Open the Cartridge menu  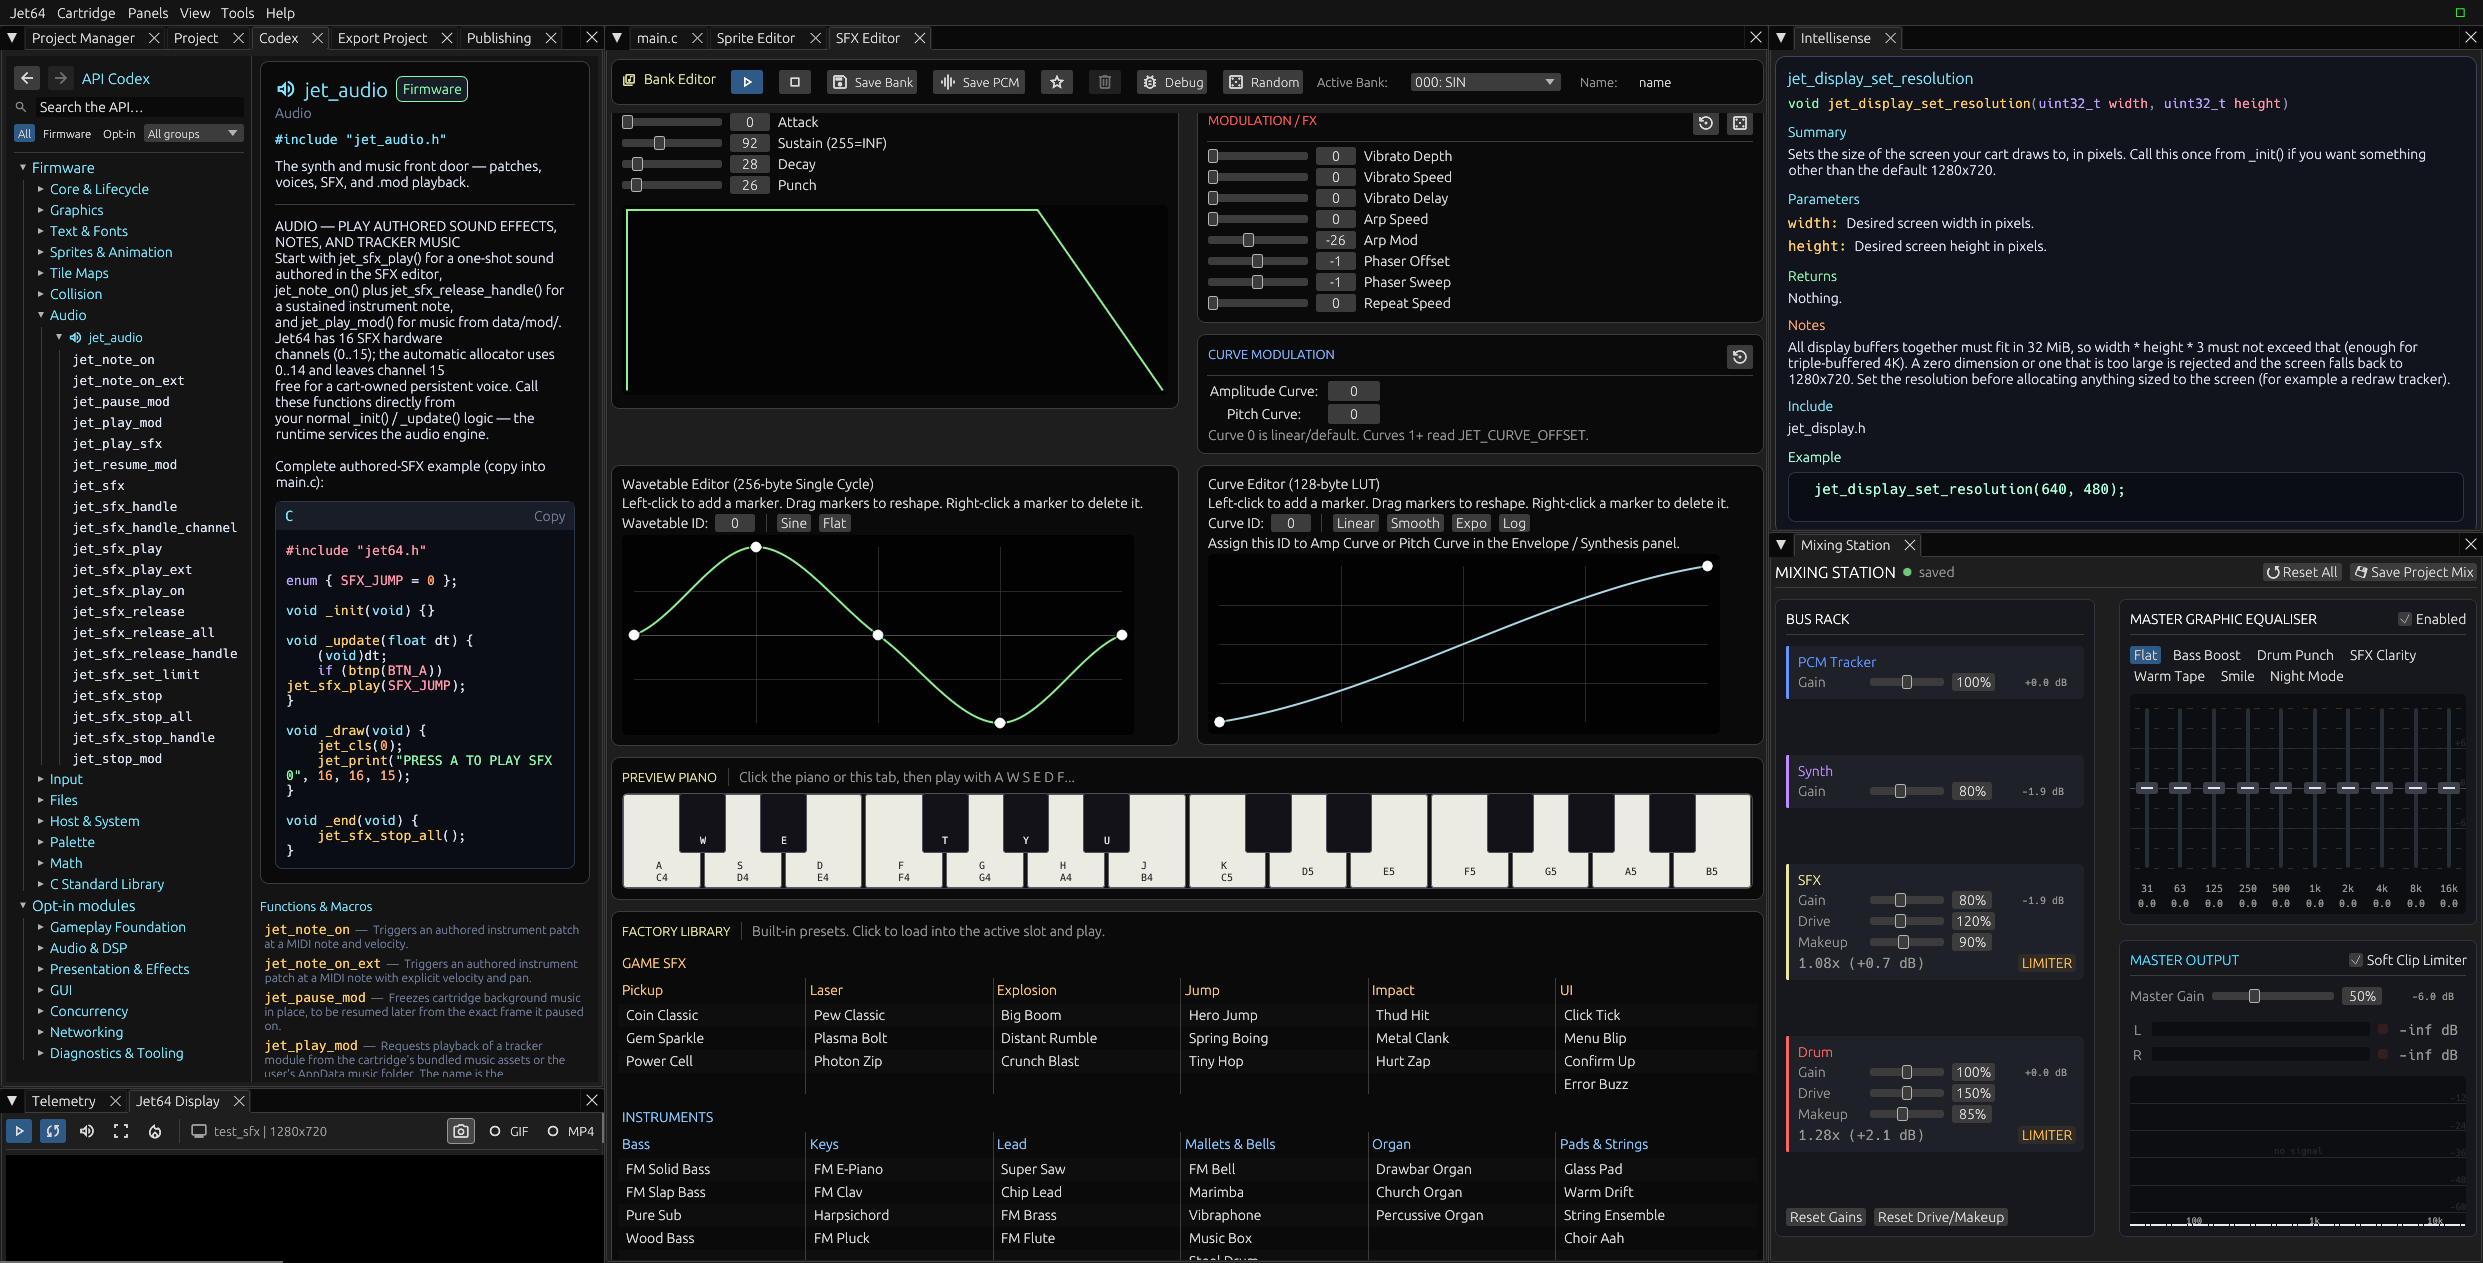tap(86, 13)
